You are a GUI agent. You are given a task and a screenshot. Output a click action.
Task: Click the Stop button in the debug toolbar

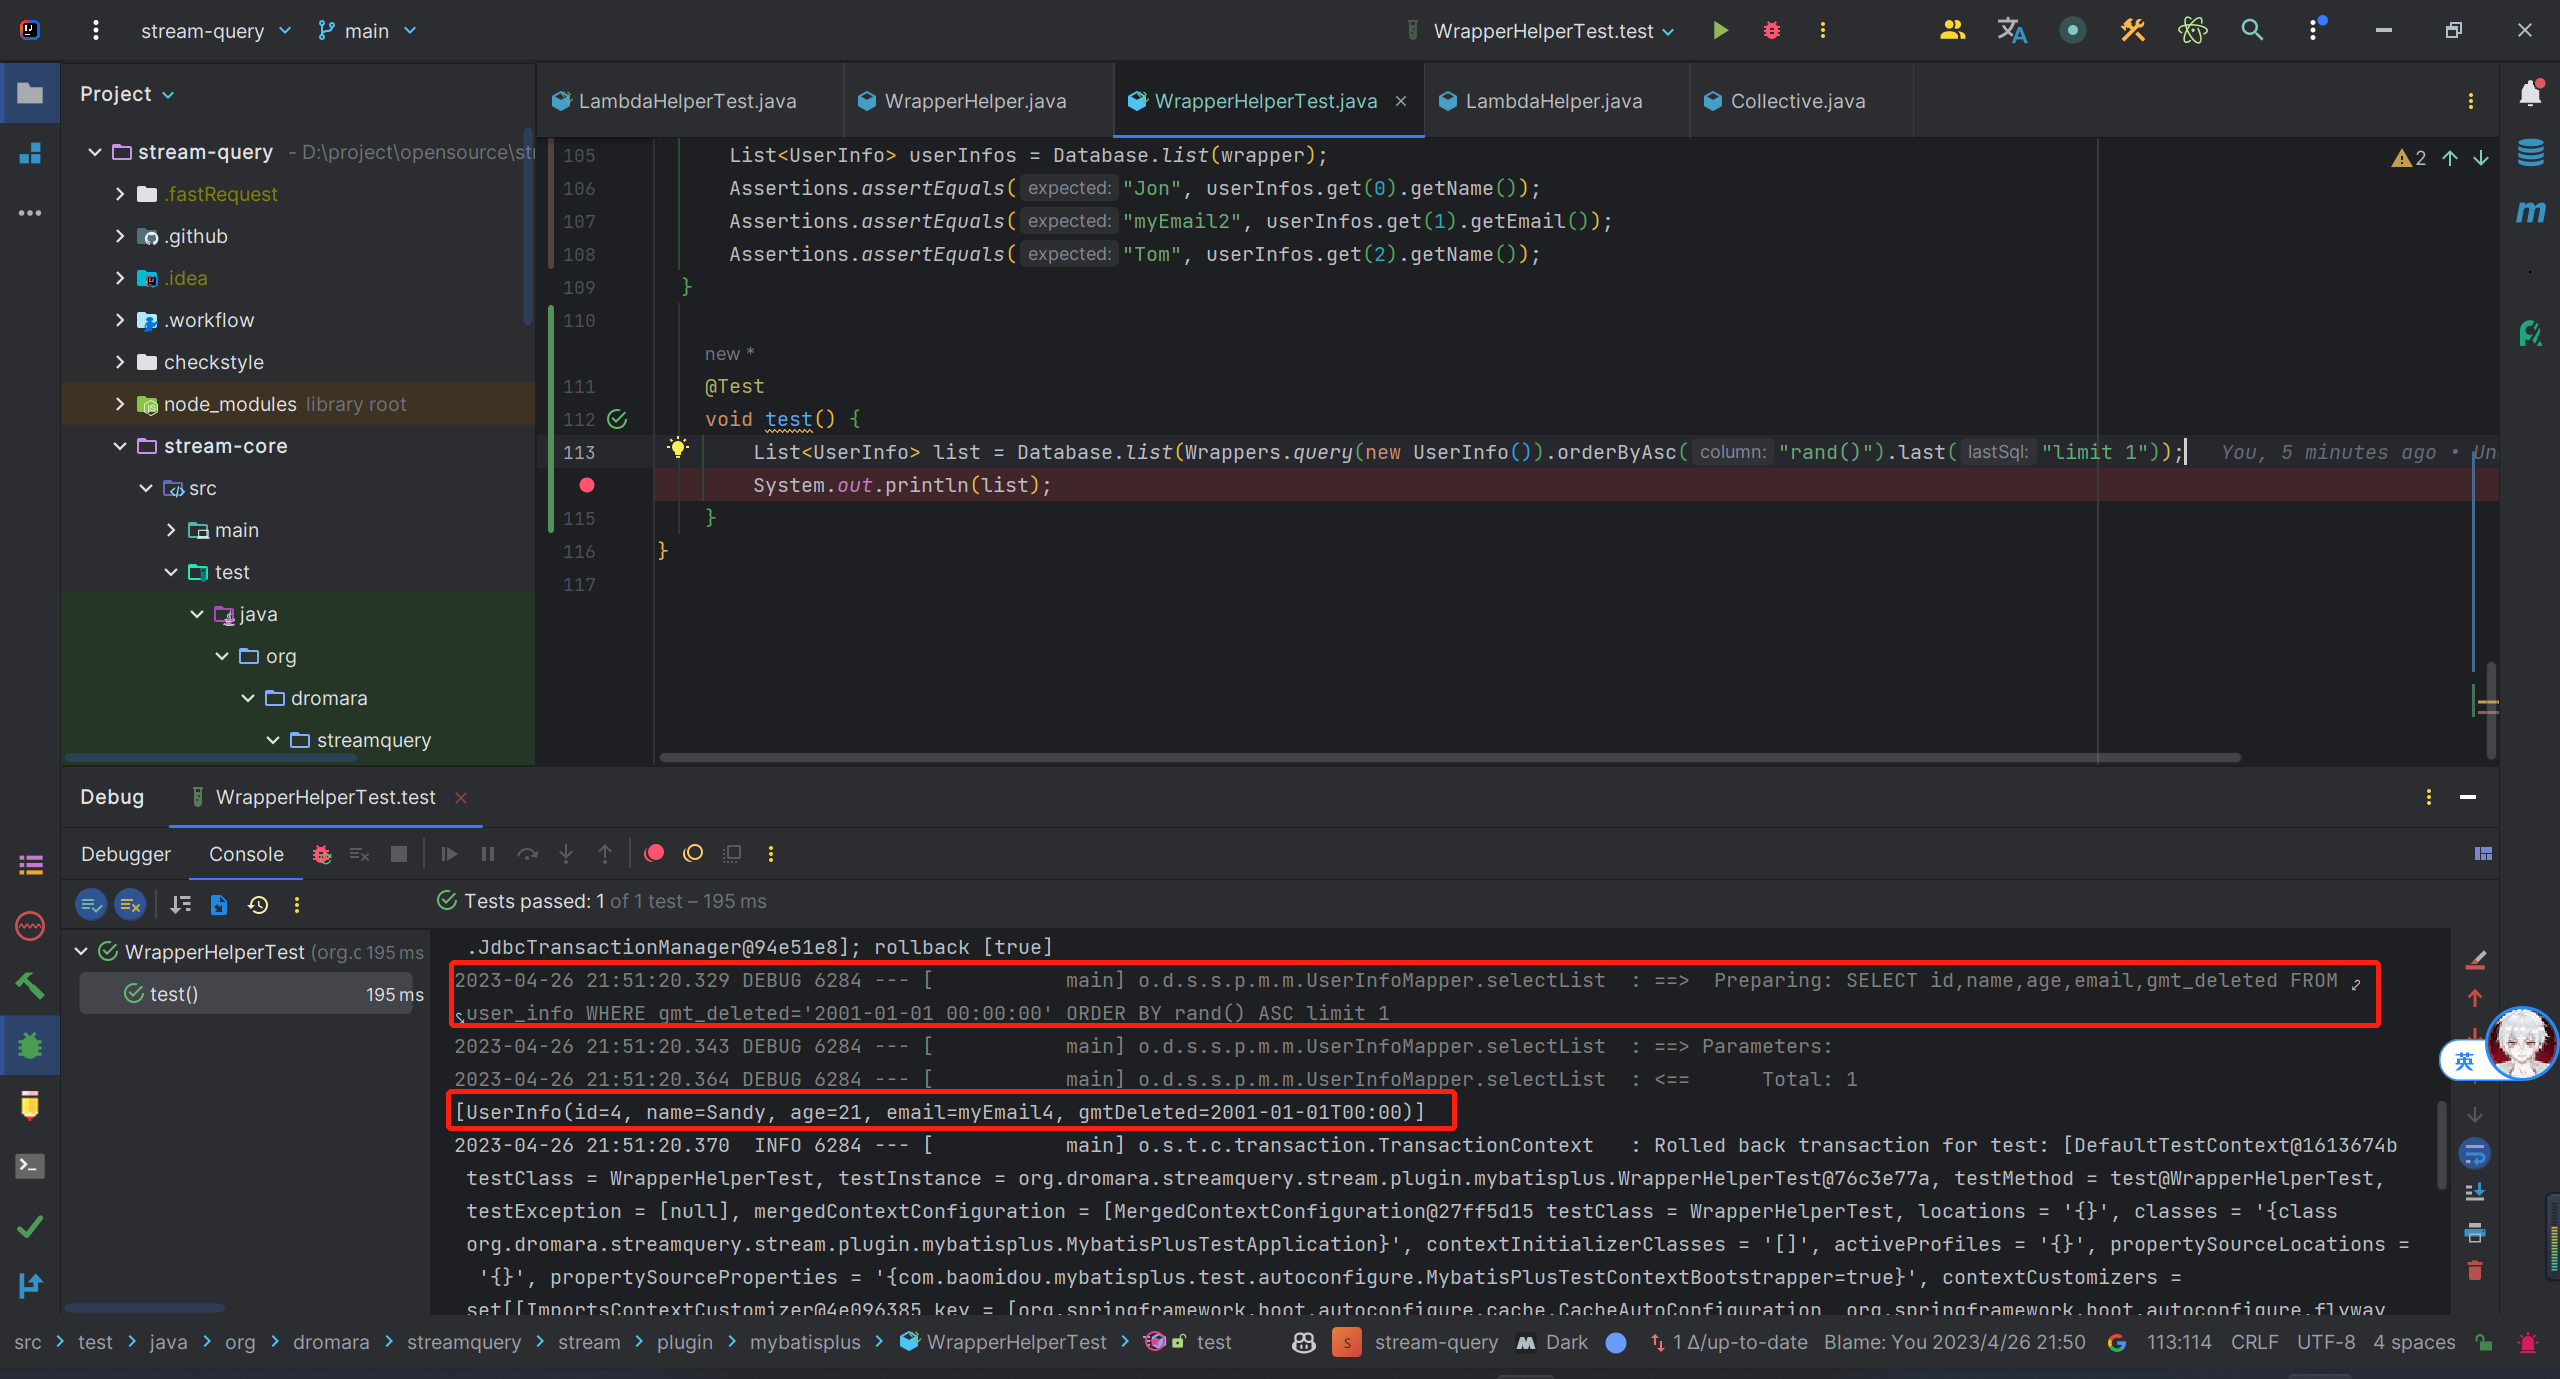[x=399, y=854]
